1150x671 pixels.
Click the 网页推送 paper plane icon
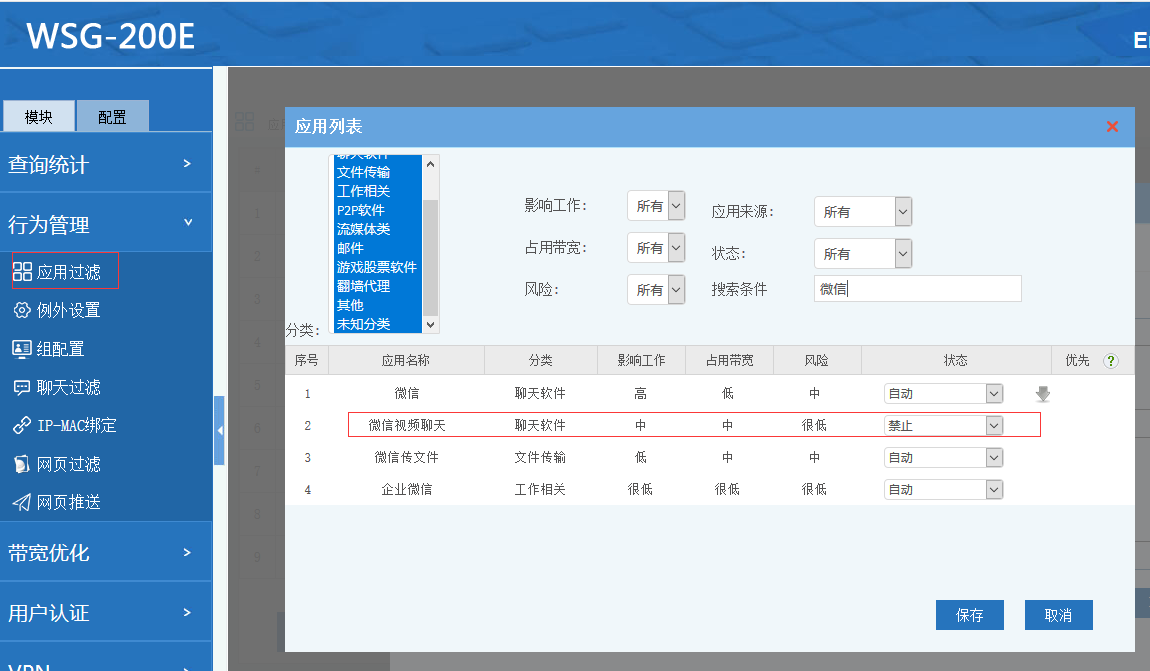(x=22, y=502)
